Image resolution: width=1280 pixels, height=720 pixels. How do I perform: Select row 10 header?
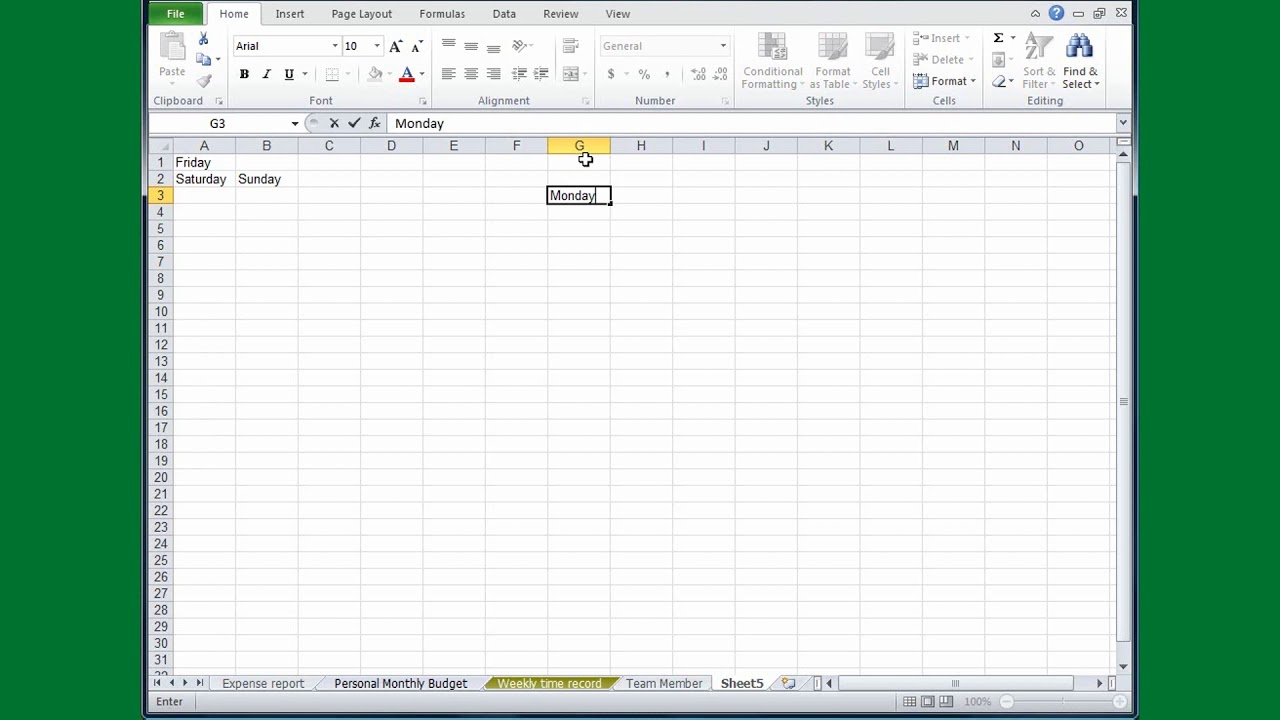click(160, 311)
